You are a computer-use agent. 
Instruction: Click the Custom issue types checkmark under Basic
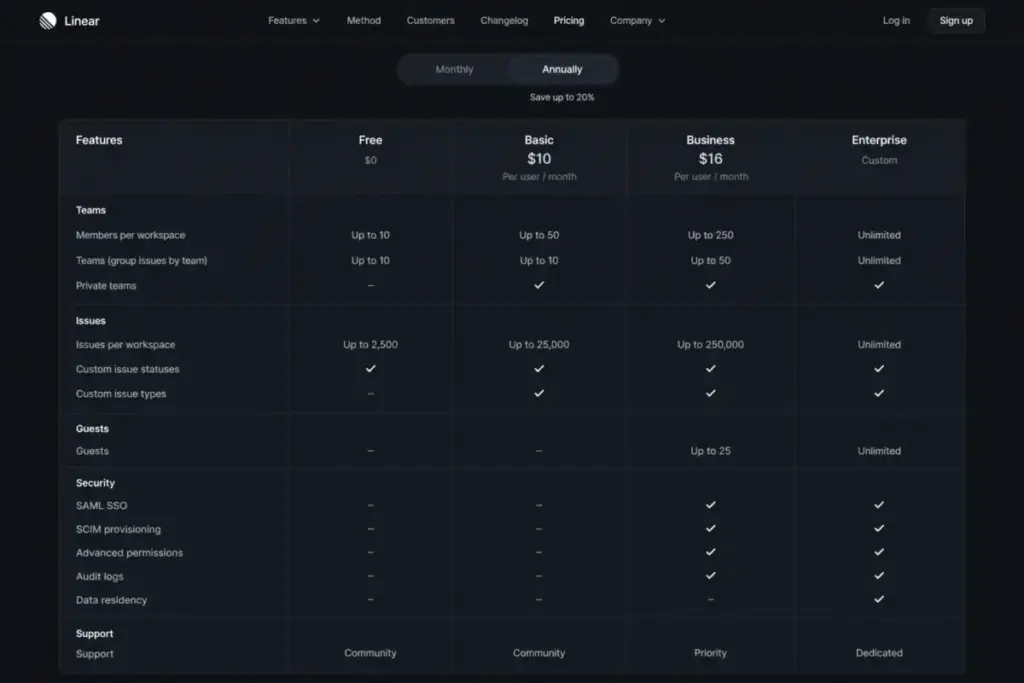(x=539, y=394)
